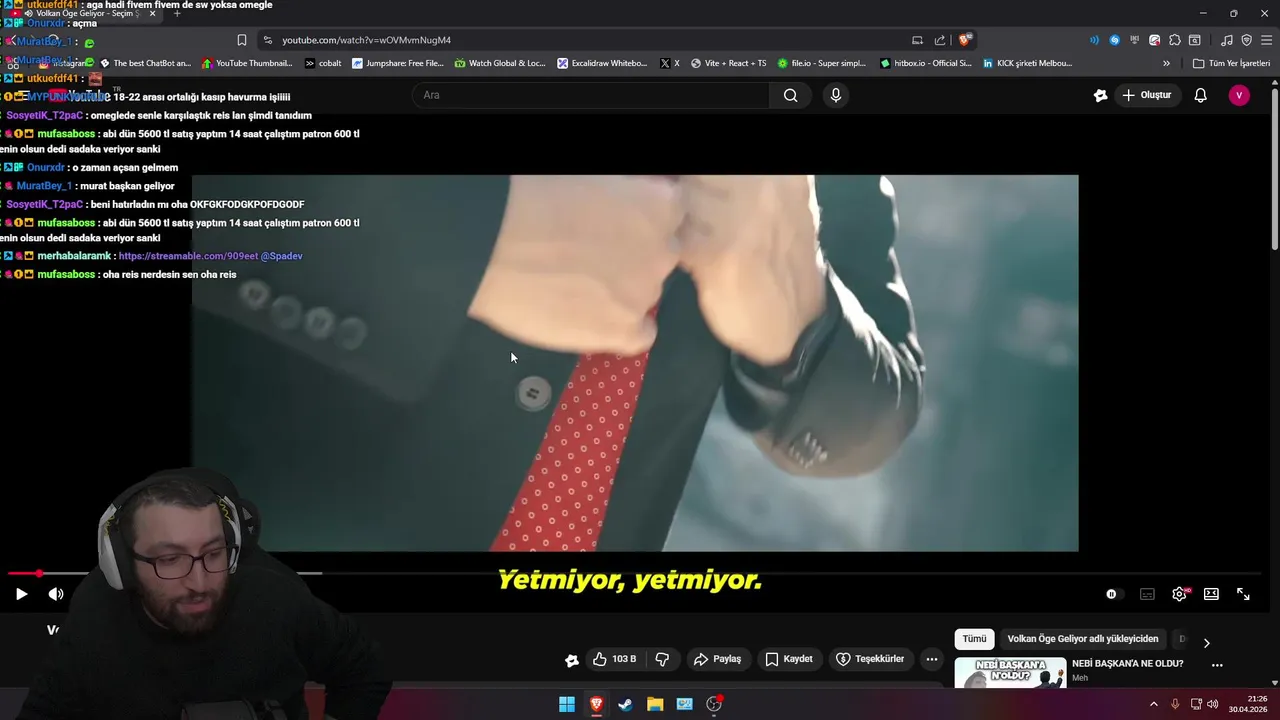Show next filter chips with right arrow
The height and width of the screenshot is (720, 1280).
(x=1206, y=642)
